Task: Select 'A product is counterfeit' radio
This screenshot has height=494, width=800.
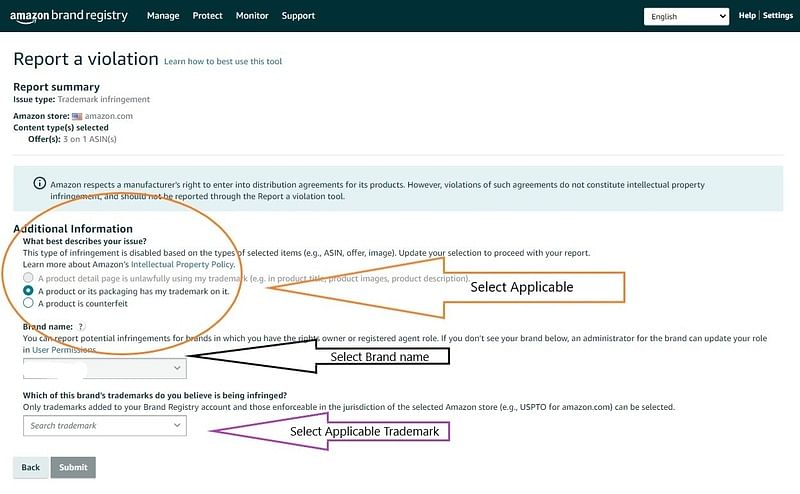Action: pyautogui.click(x=28, y=303)
